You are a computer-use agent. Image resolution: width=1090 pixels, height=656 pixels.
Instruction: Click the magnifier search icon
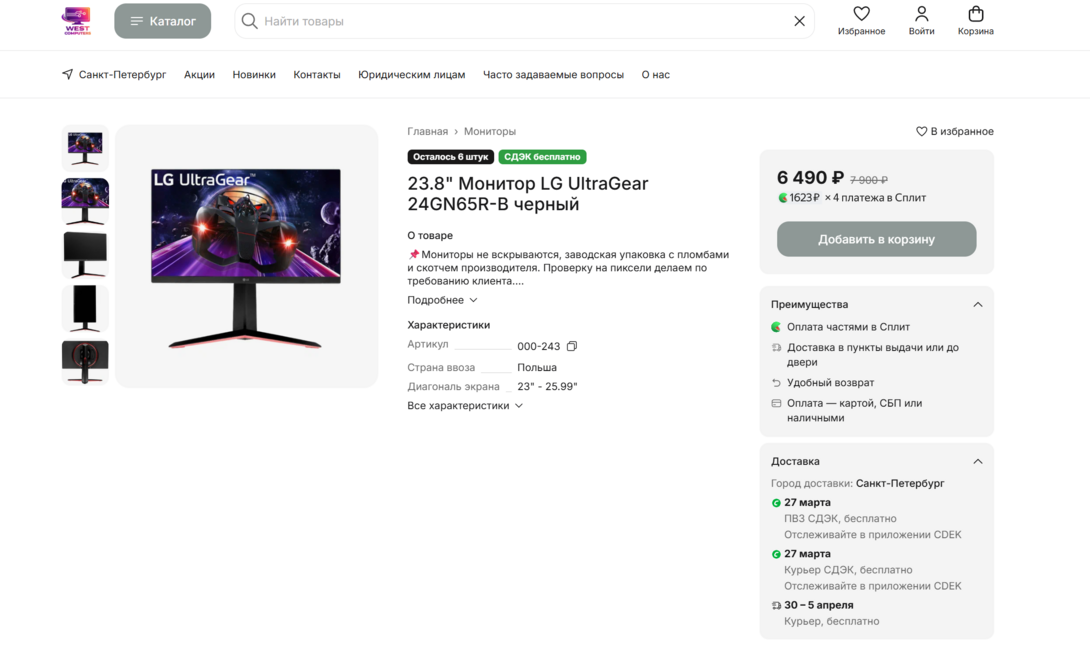[249, 21]
